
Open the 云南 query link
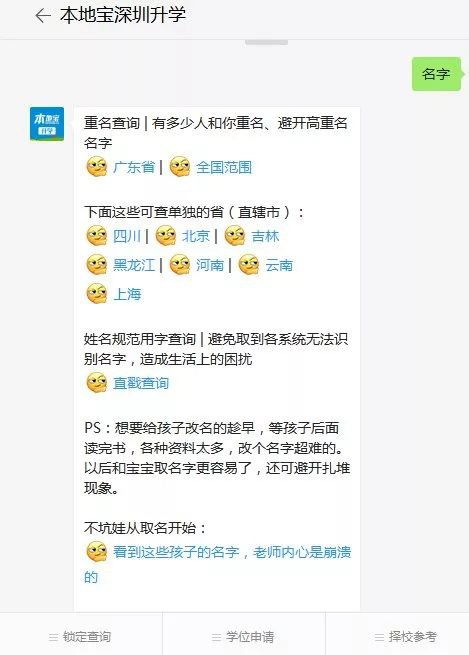(x=279, y=265)
